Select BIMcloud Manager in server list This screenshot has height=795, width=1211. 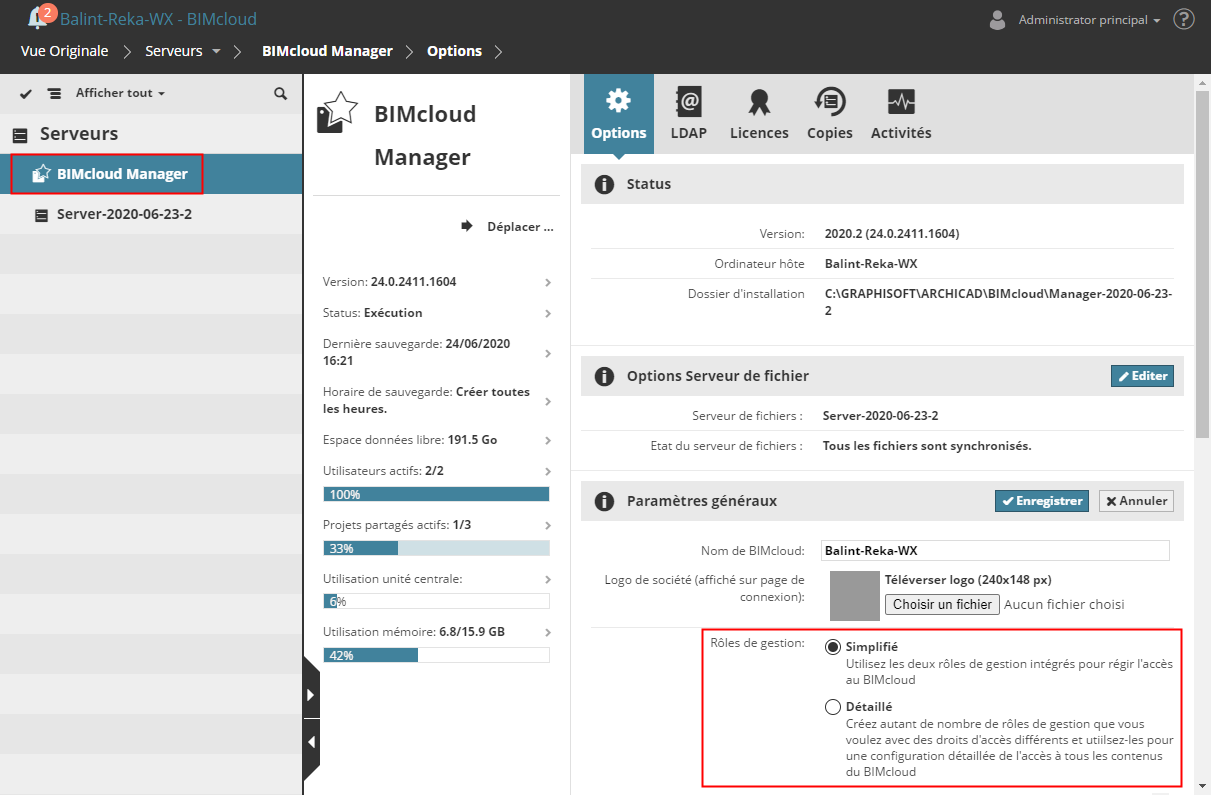[151, 174]
